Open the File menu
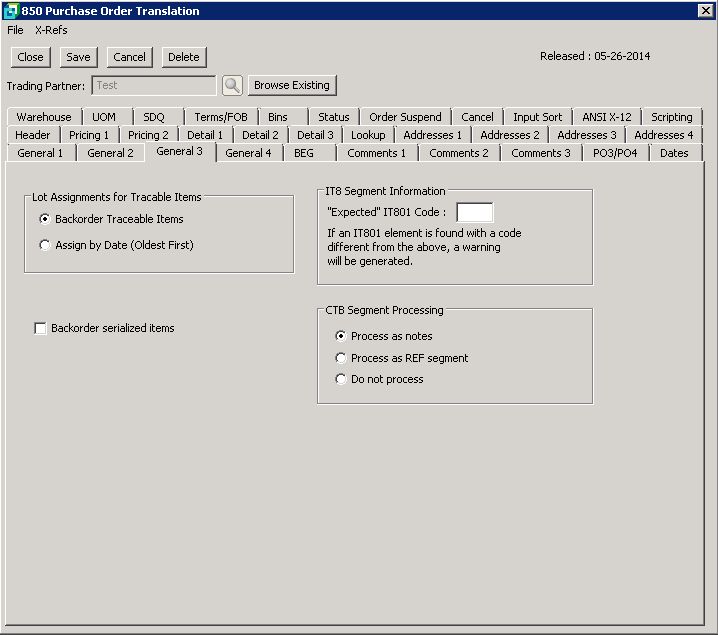 15,30
